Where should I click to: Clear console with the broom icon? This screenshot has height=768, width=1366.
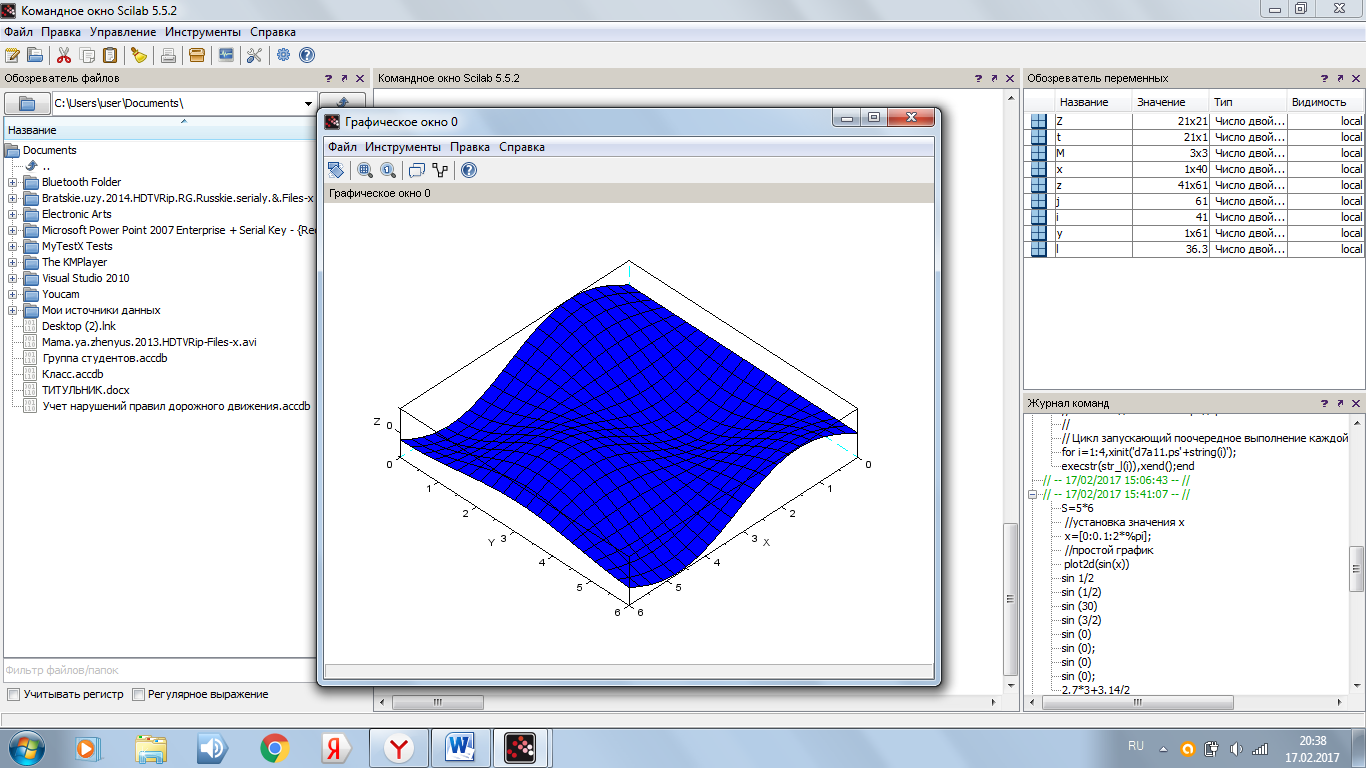[139, 55]
